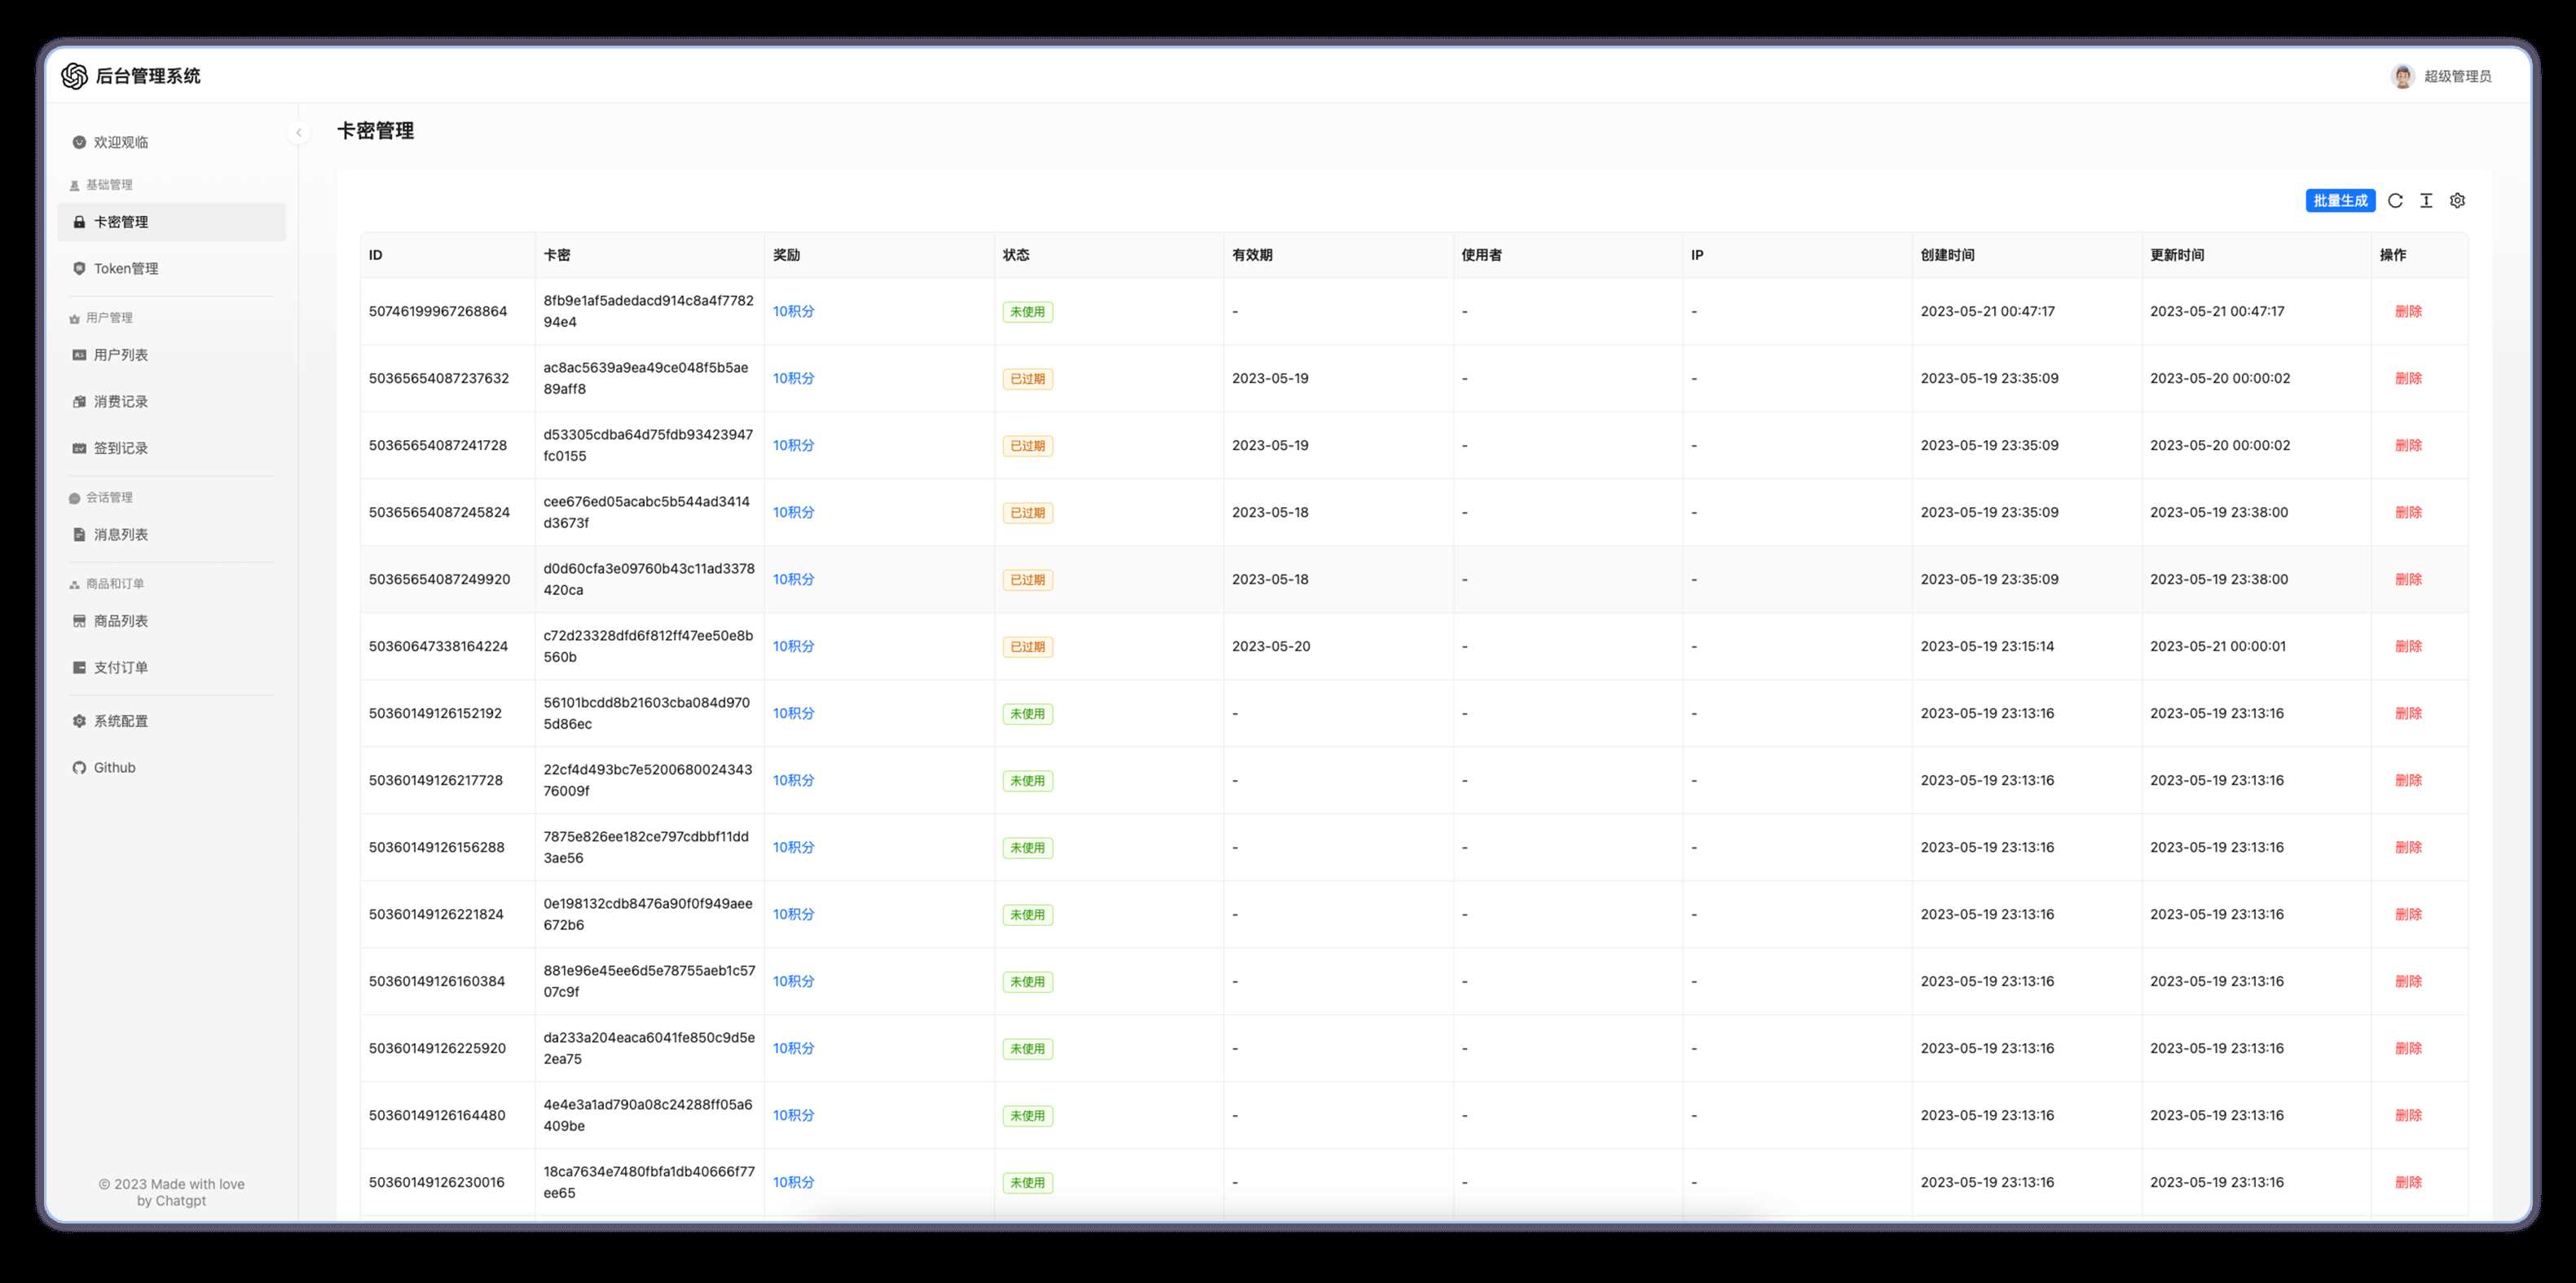This screenshot has width=2576, height=1283.
Task: Open the Github link in the sidebar
Action: (x=113, y=767)
